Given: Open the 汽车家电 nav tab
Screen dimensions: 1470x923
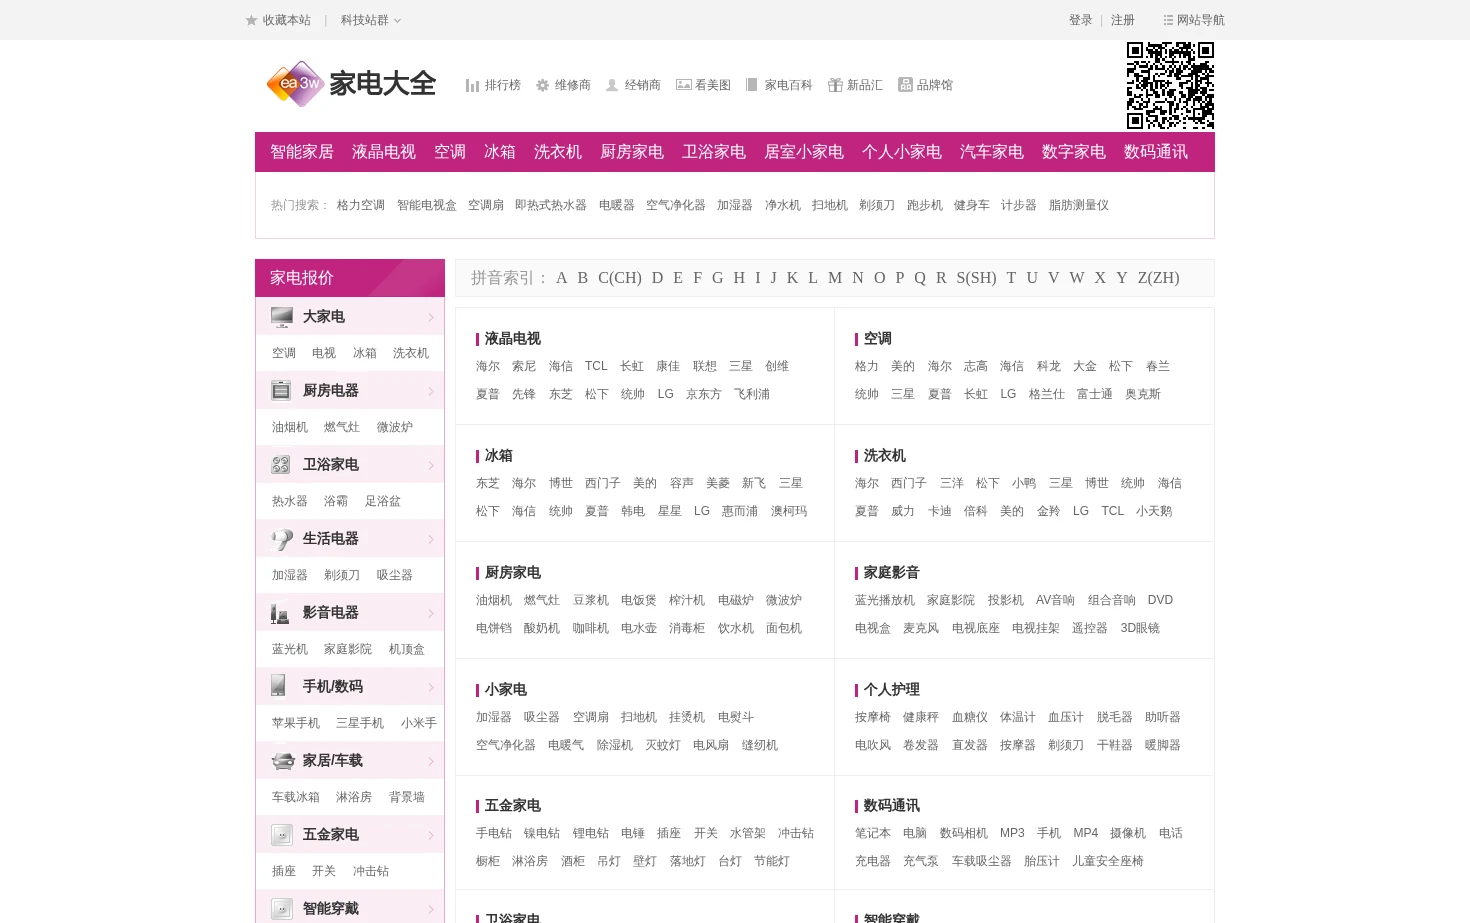Looking at the screenshot, I should [x=992, y=152].
